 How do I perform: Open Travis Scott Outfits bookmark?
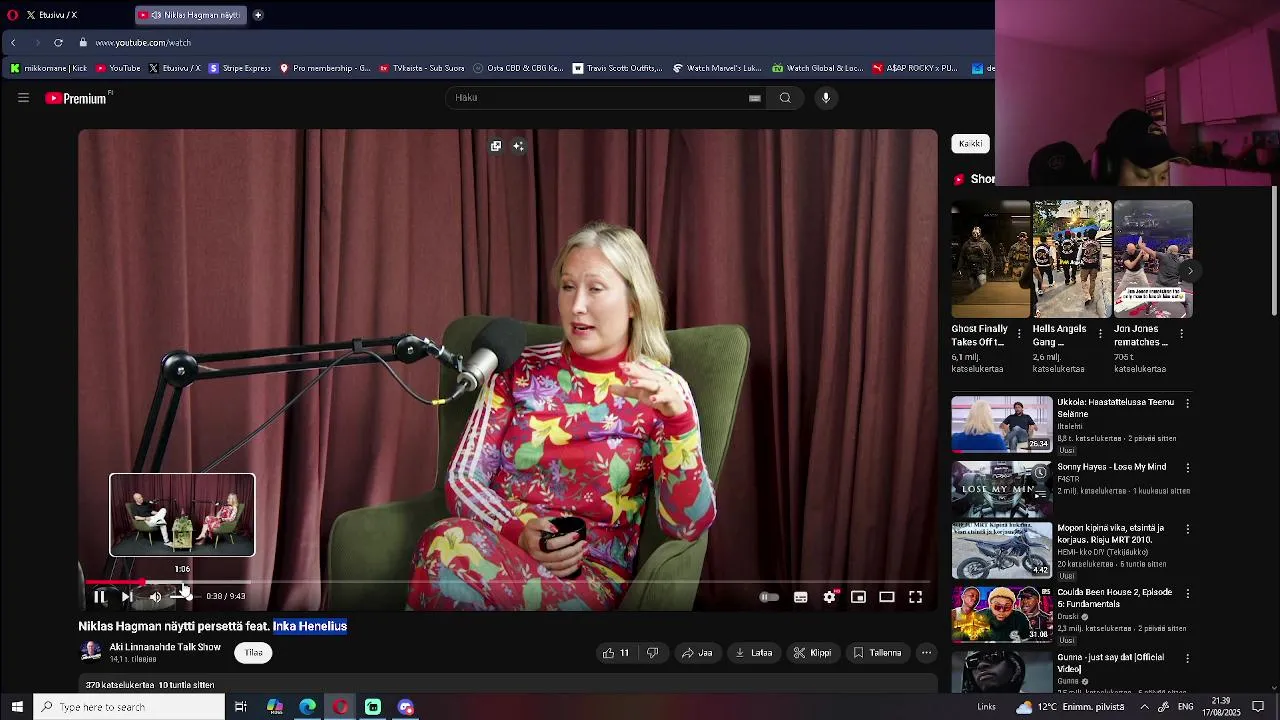pyautogui.click(x=617, y=68)
